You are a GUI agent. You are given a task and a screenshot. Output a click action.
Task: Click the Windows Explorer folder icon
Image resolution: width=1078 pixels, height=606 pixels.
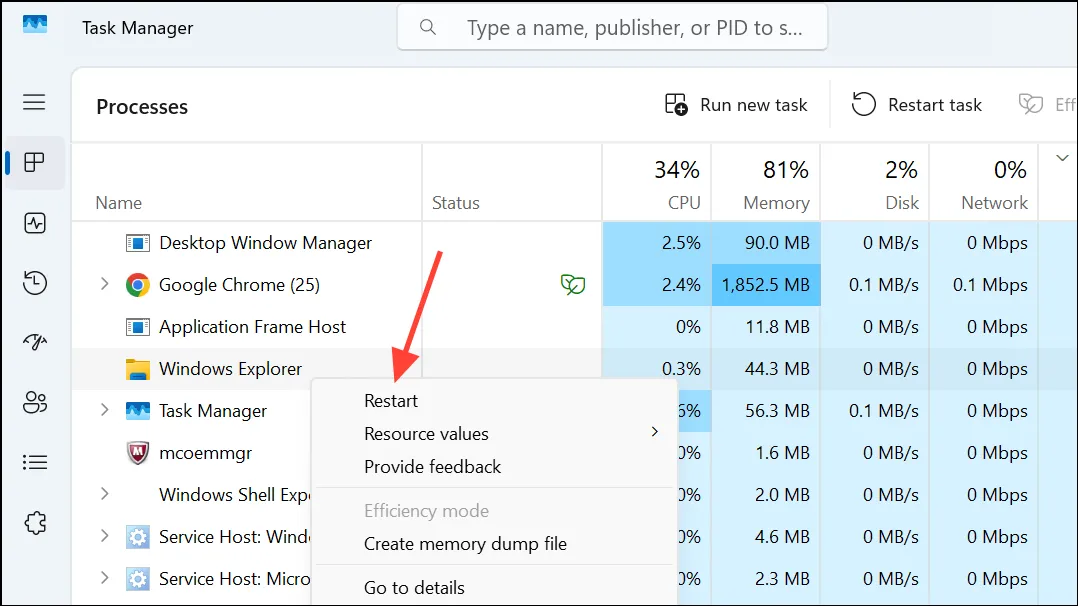point(138,369)
